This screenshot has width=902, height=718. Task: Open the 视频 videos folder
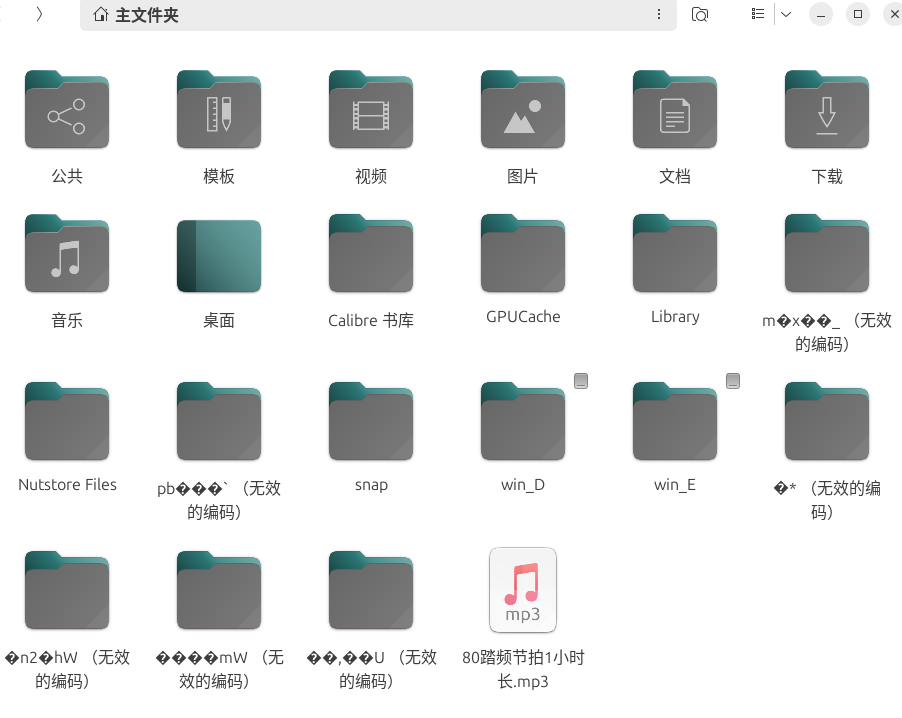[370, 109]
